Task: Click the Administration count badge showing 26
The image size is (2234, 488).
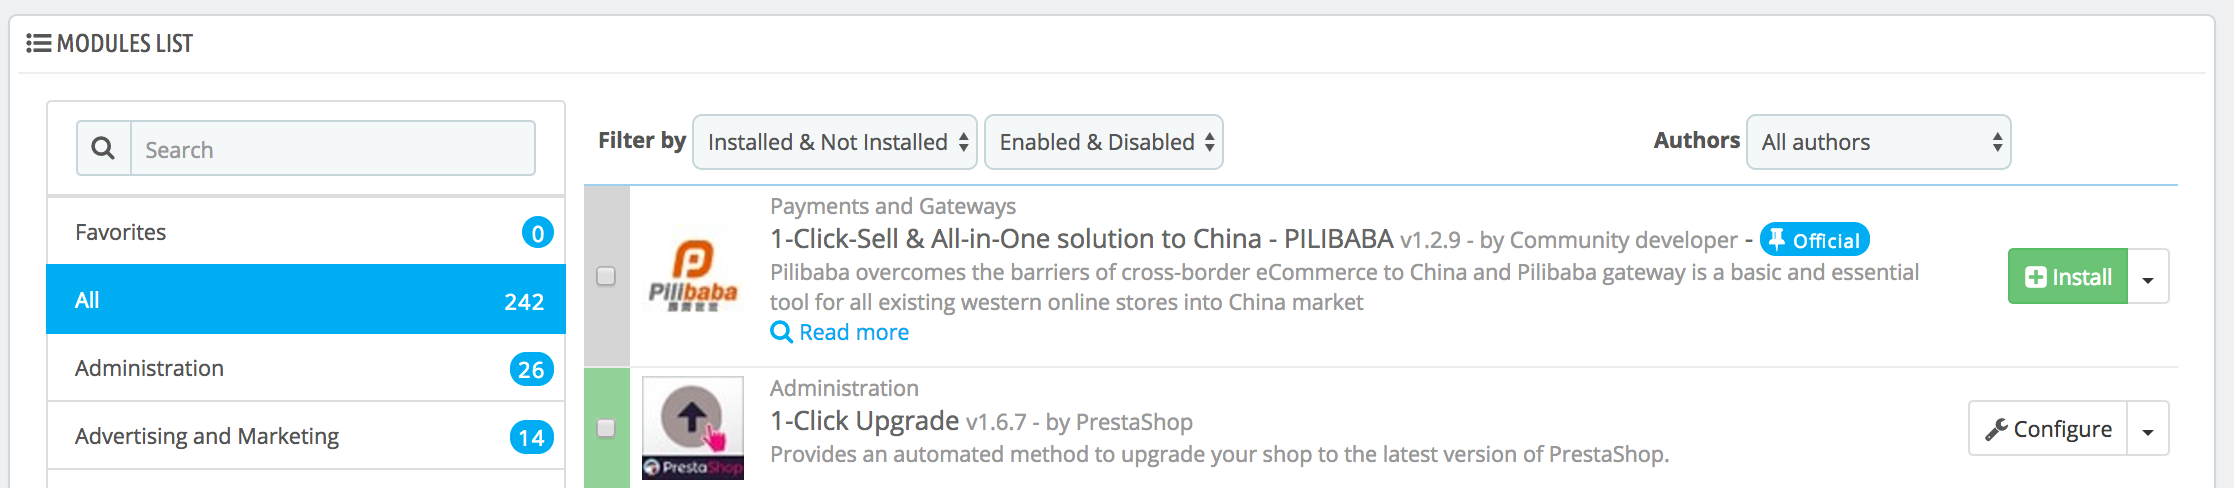Action: pos(531,369)
